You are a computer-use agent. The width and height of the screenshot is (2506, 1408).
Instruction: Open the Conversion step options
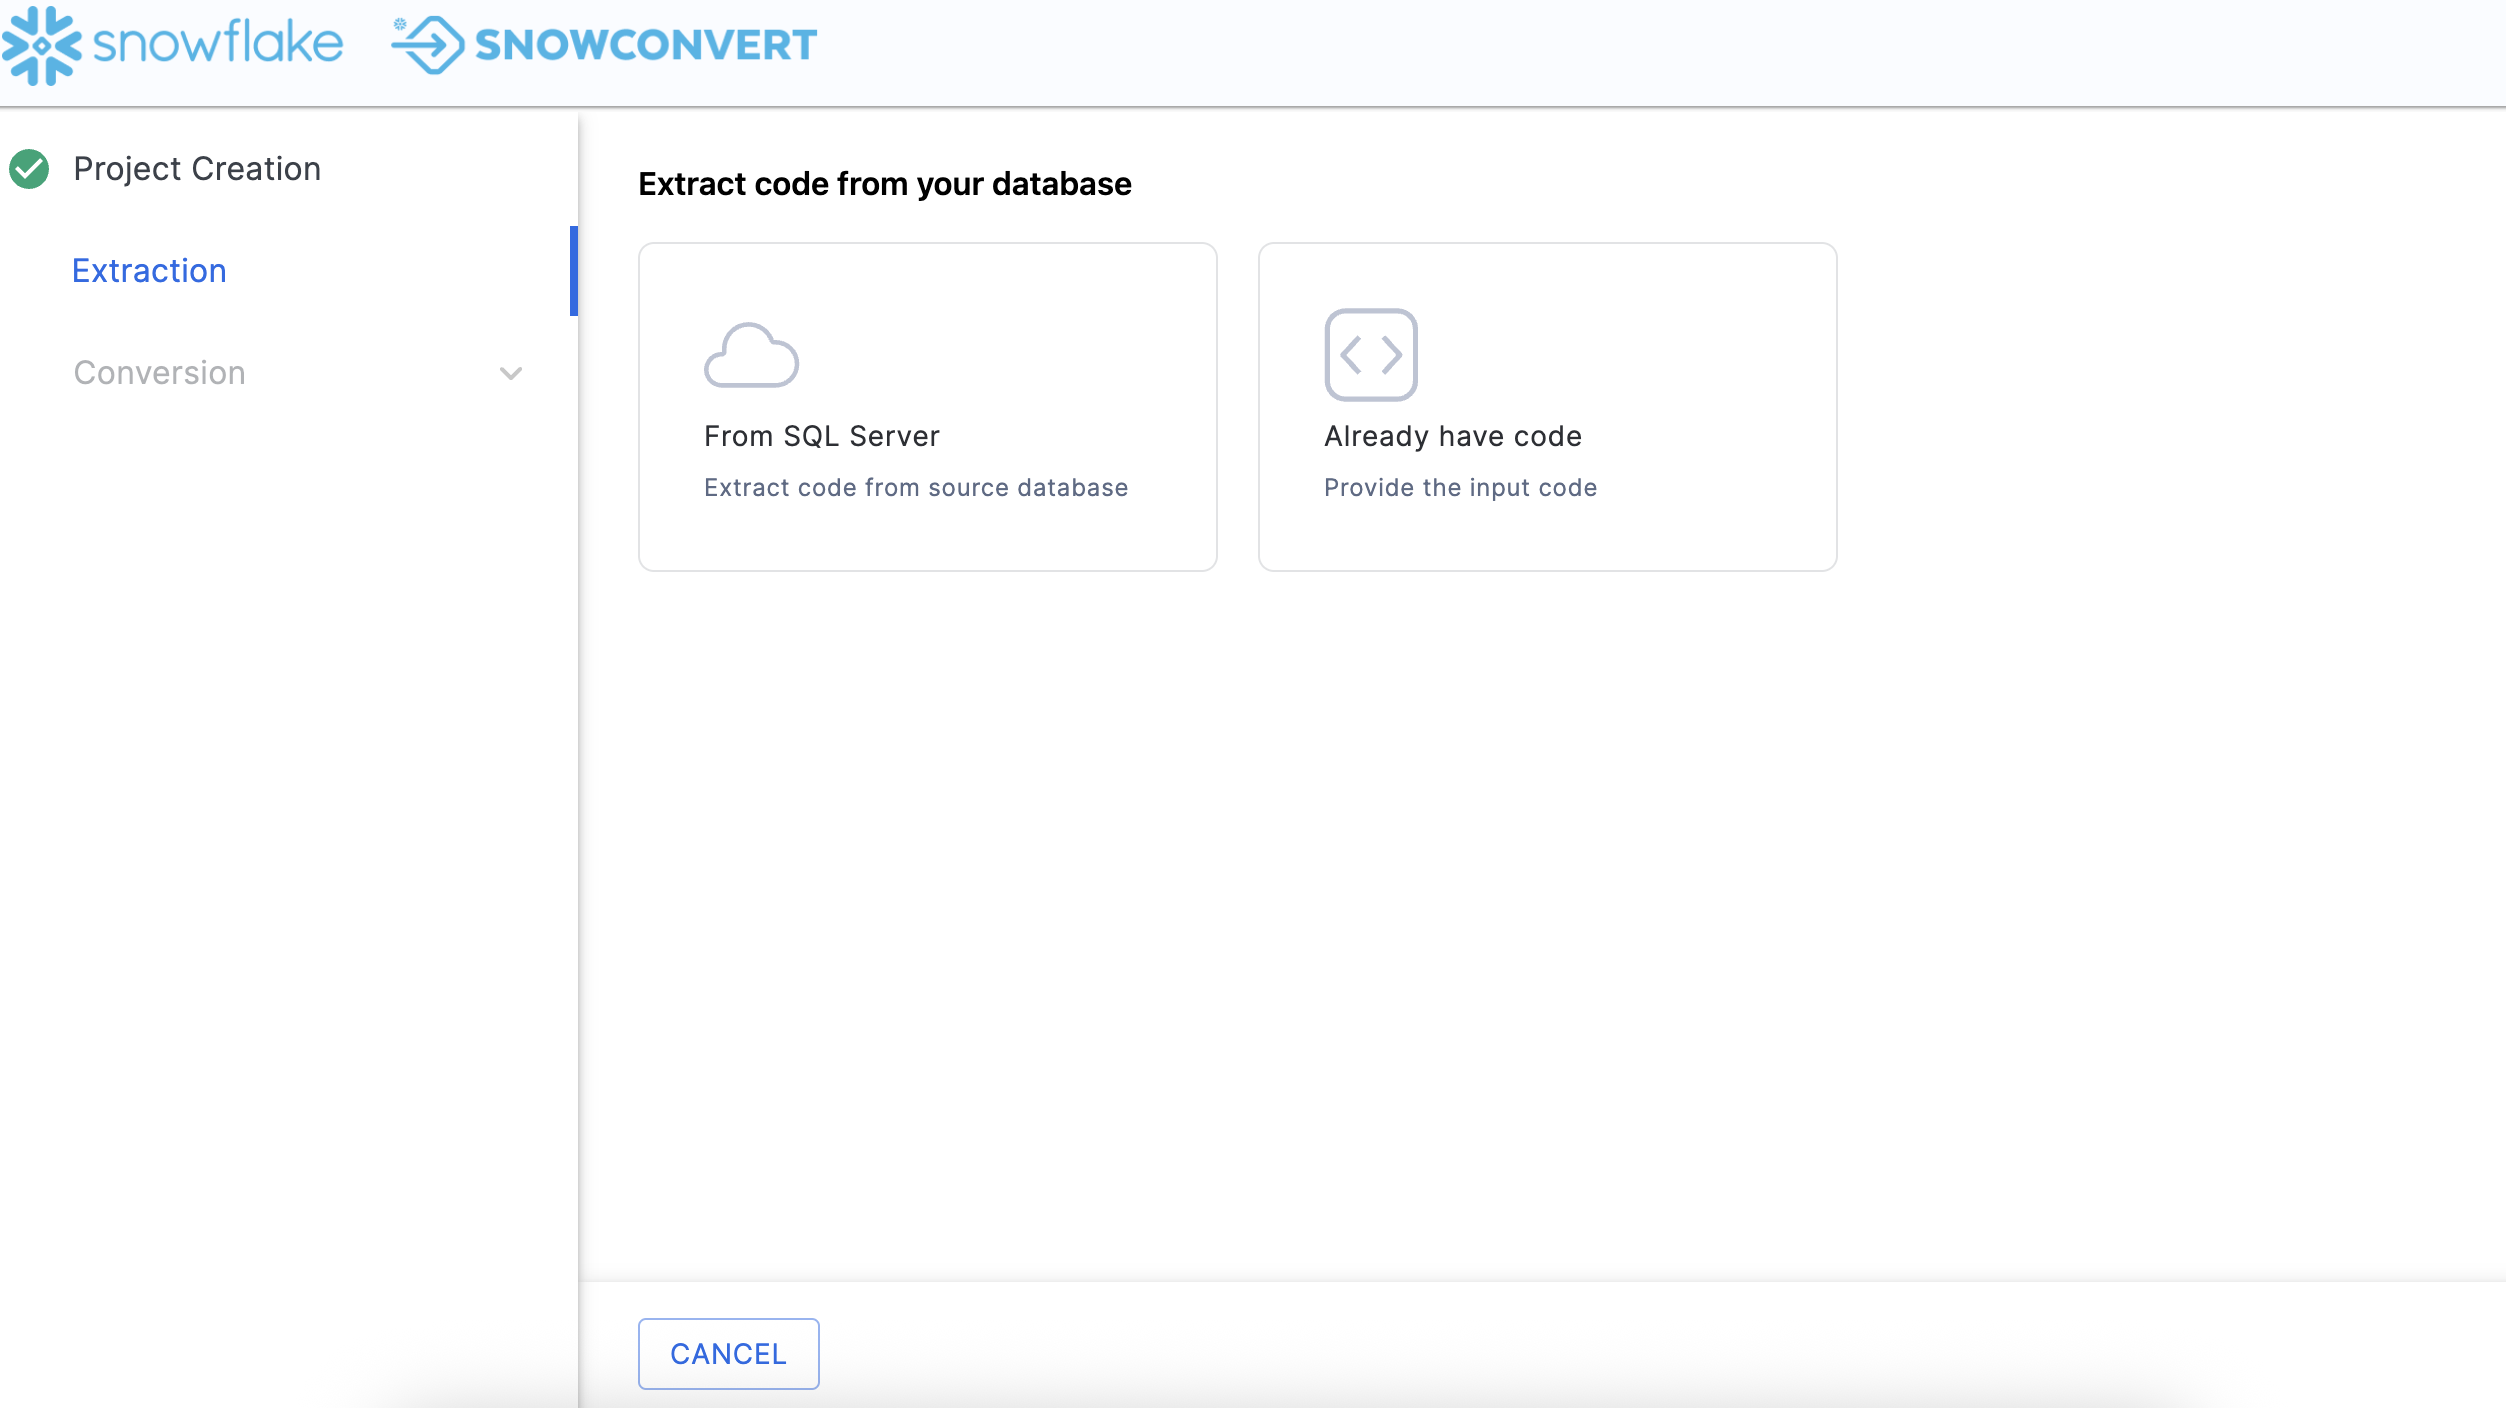click(159, 372)
